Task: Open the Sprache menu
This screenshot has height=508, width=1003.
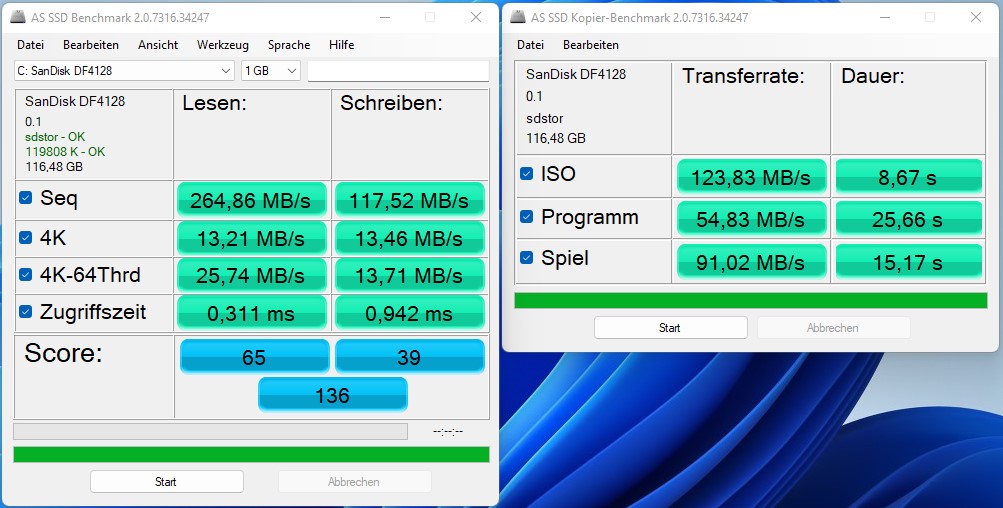Action: (x=289, y=45)
